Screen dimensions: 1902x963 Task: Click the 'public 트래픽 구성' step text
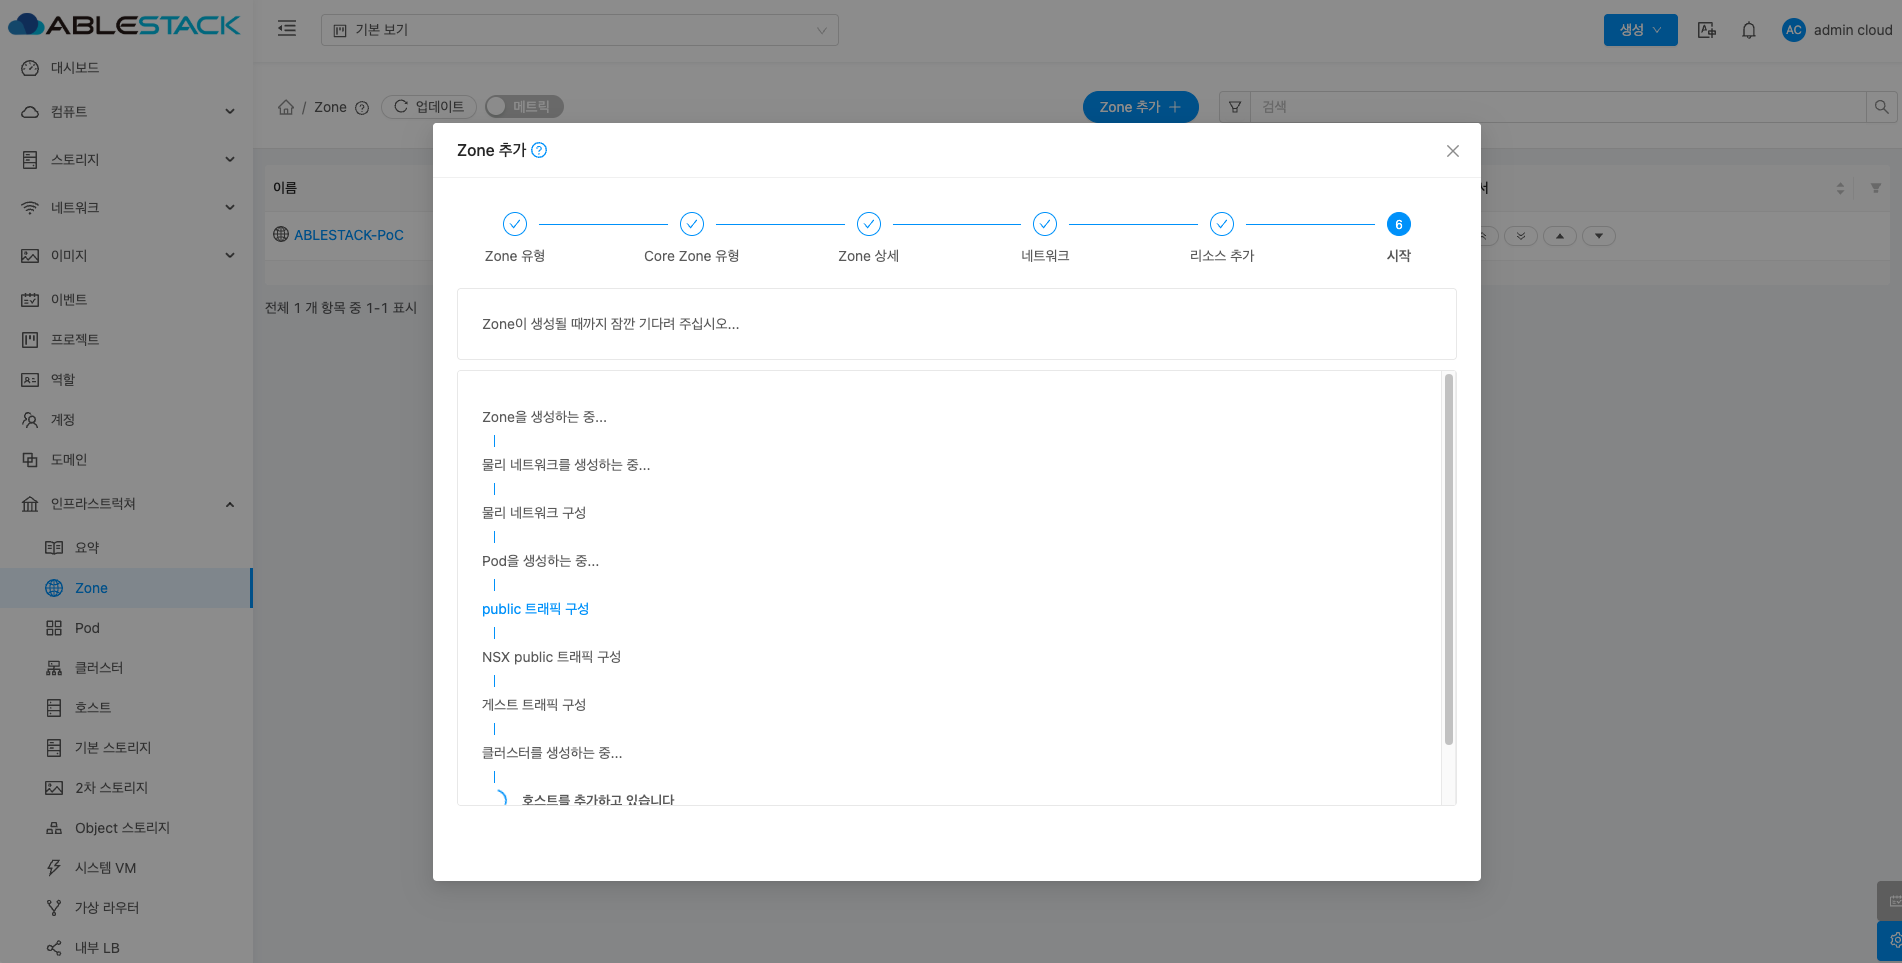(x=535, y=609)
